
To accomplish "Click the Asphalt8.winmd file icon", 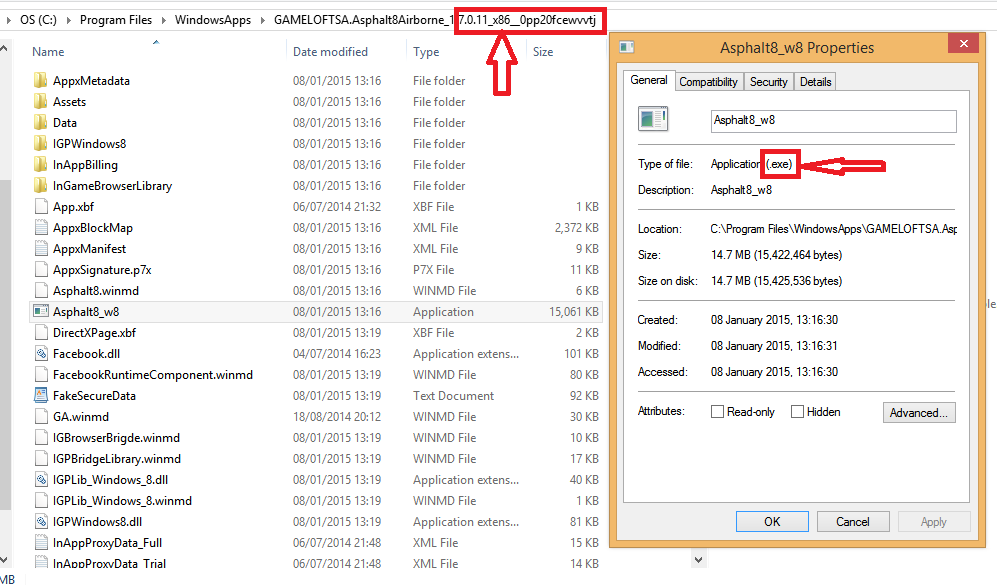I will [41, 290].
